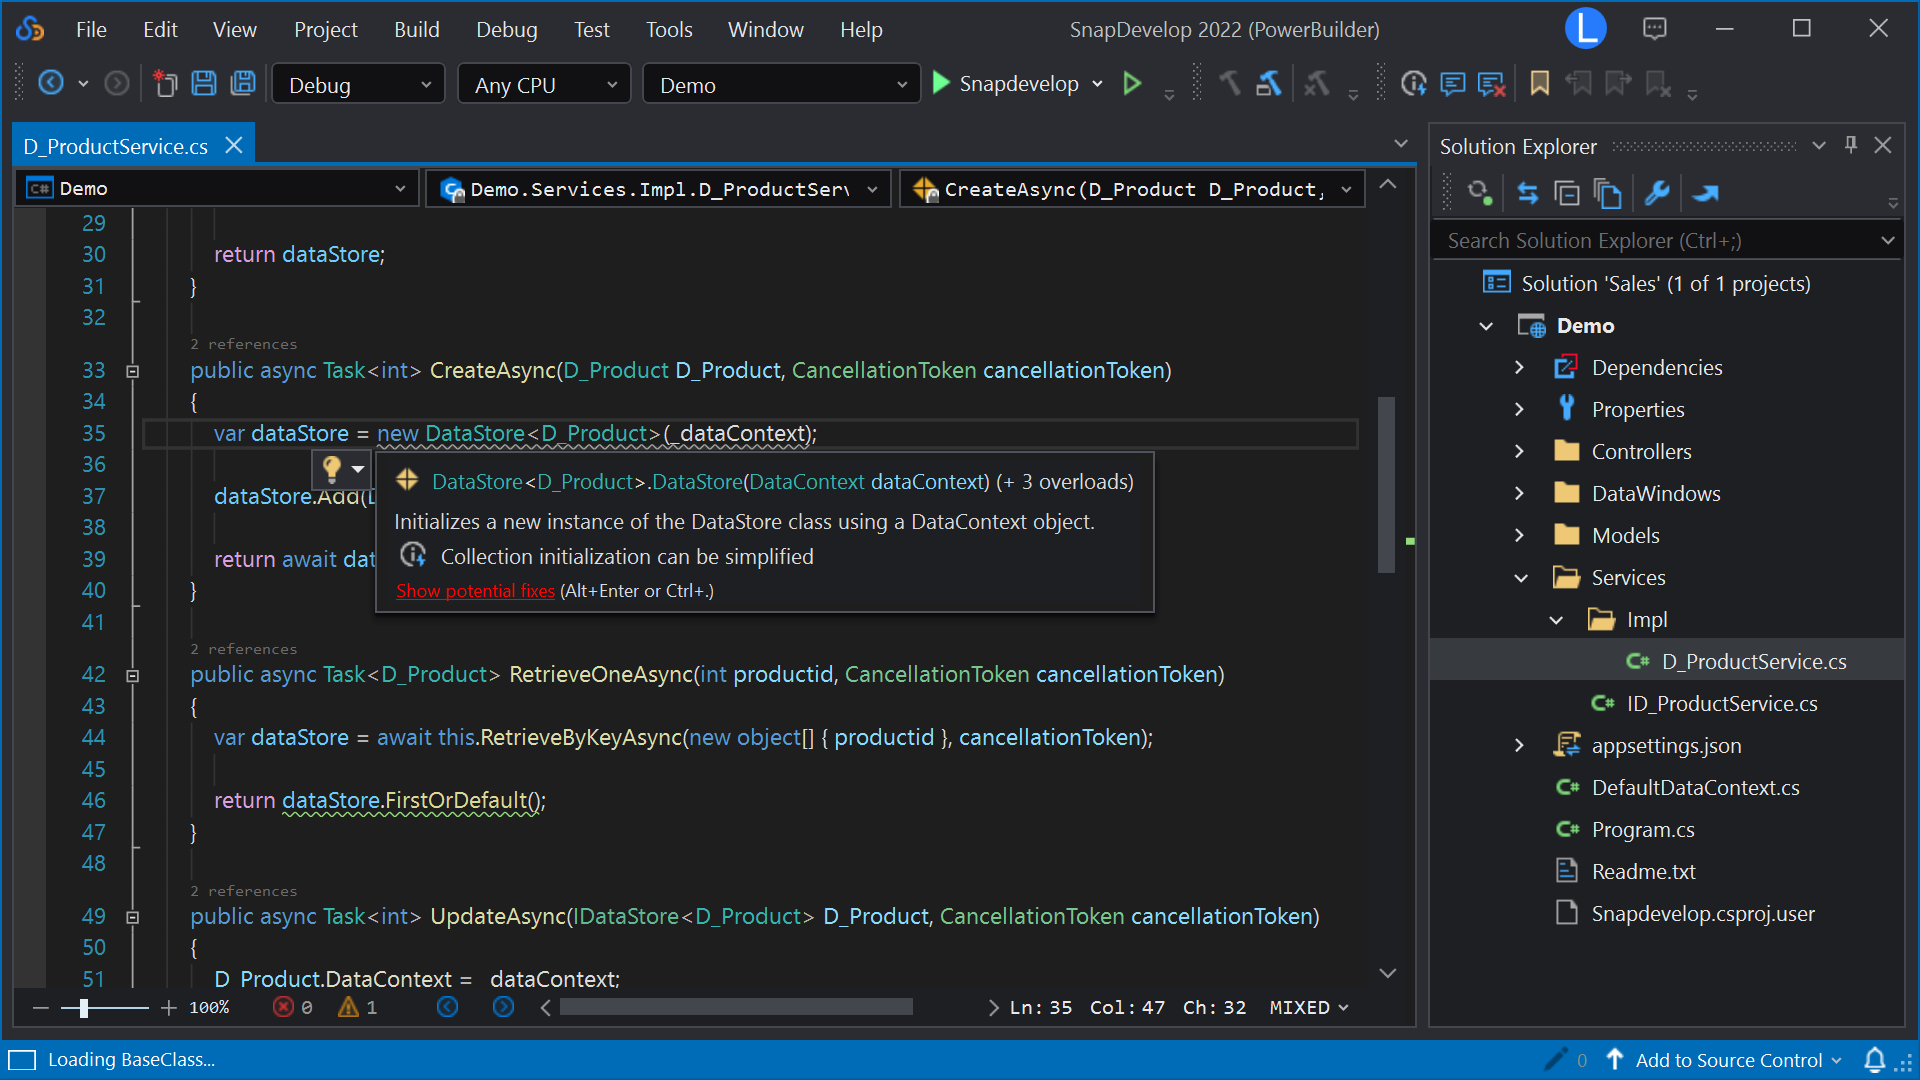Pin the Solution Explorer panel
This screenshot has width=1920, height=1080.
[1851, 145]
